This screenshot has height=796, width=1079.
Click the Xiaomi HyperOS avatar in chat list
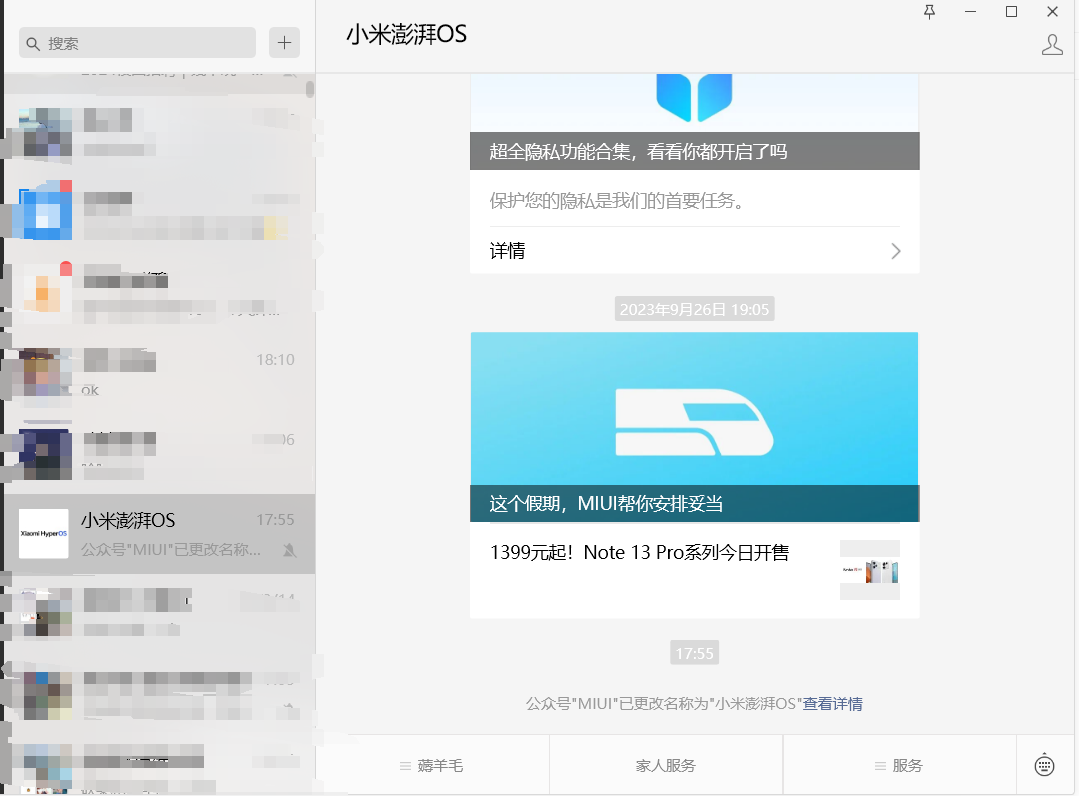pyautogui.click(x=43, y=534)
